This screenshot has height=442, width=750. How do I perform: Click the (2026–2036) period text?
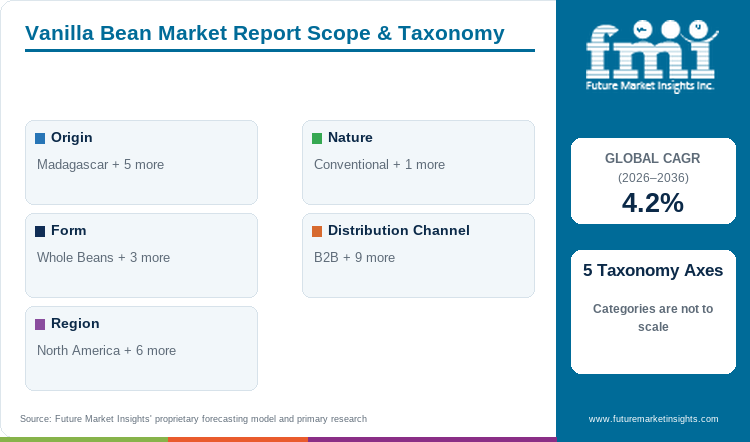[x=653, y=178]
